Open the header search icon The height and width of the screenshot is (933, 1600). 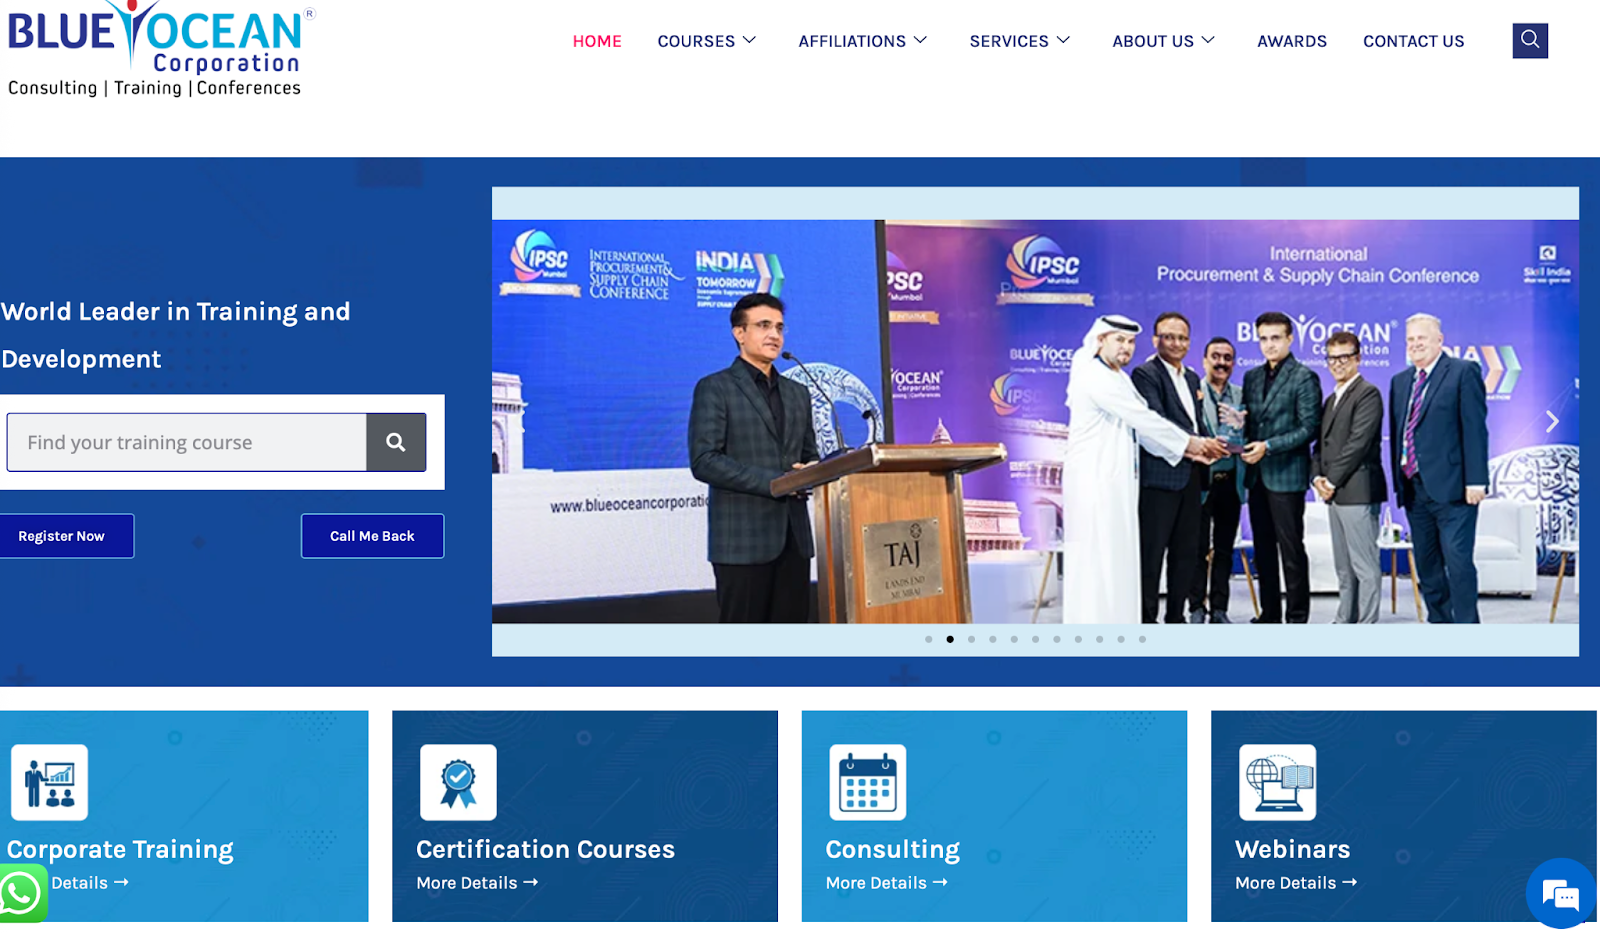click(x=1530, y=40)
